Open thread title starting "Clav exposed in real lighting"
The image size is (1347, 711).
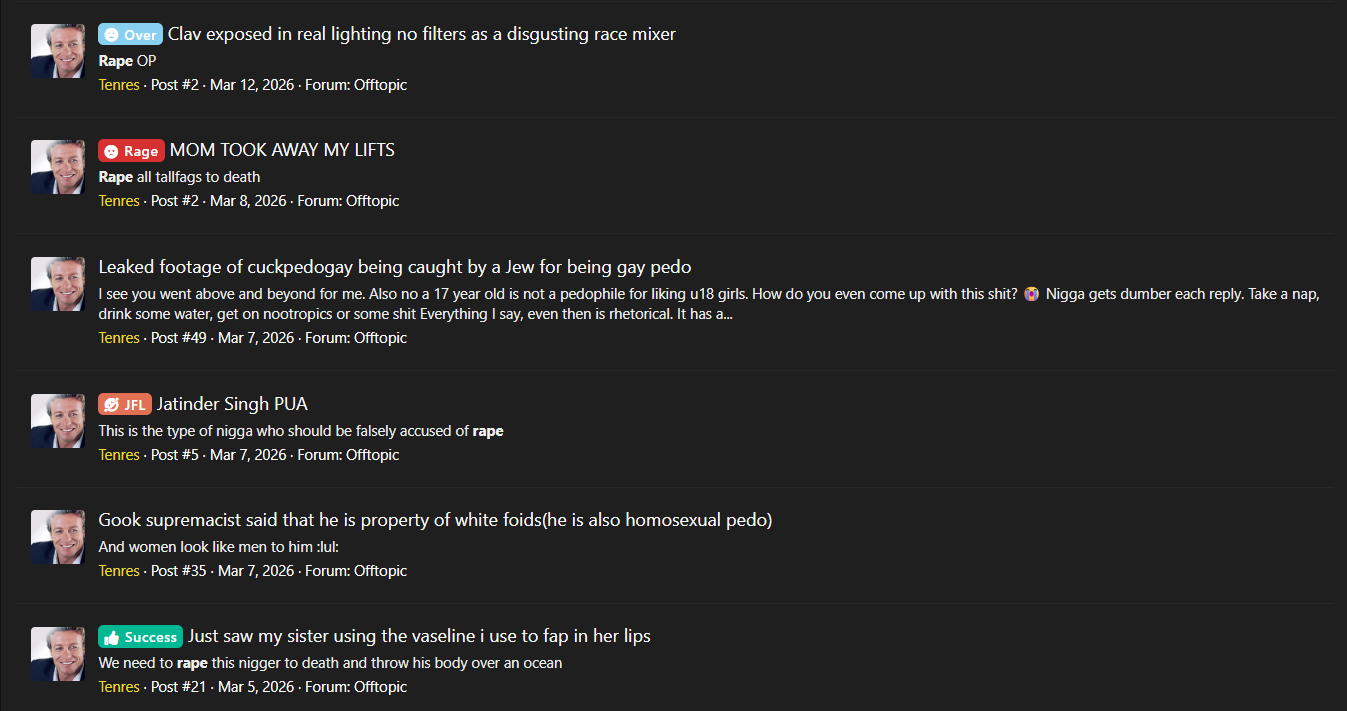421,34
